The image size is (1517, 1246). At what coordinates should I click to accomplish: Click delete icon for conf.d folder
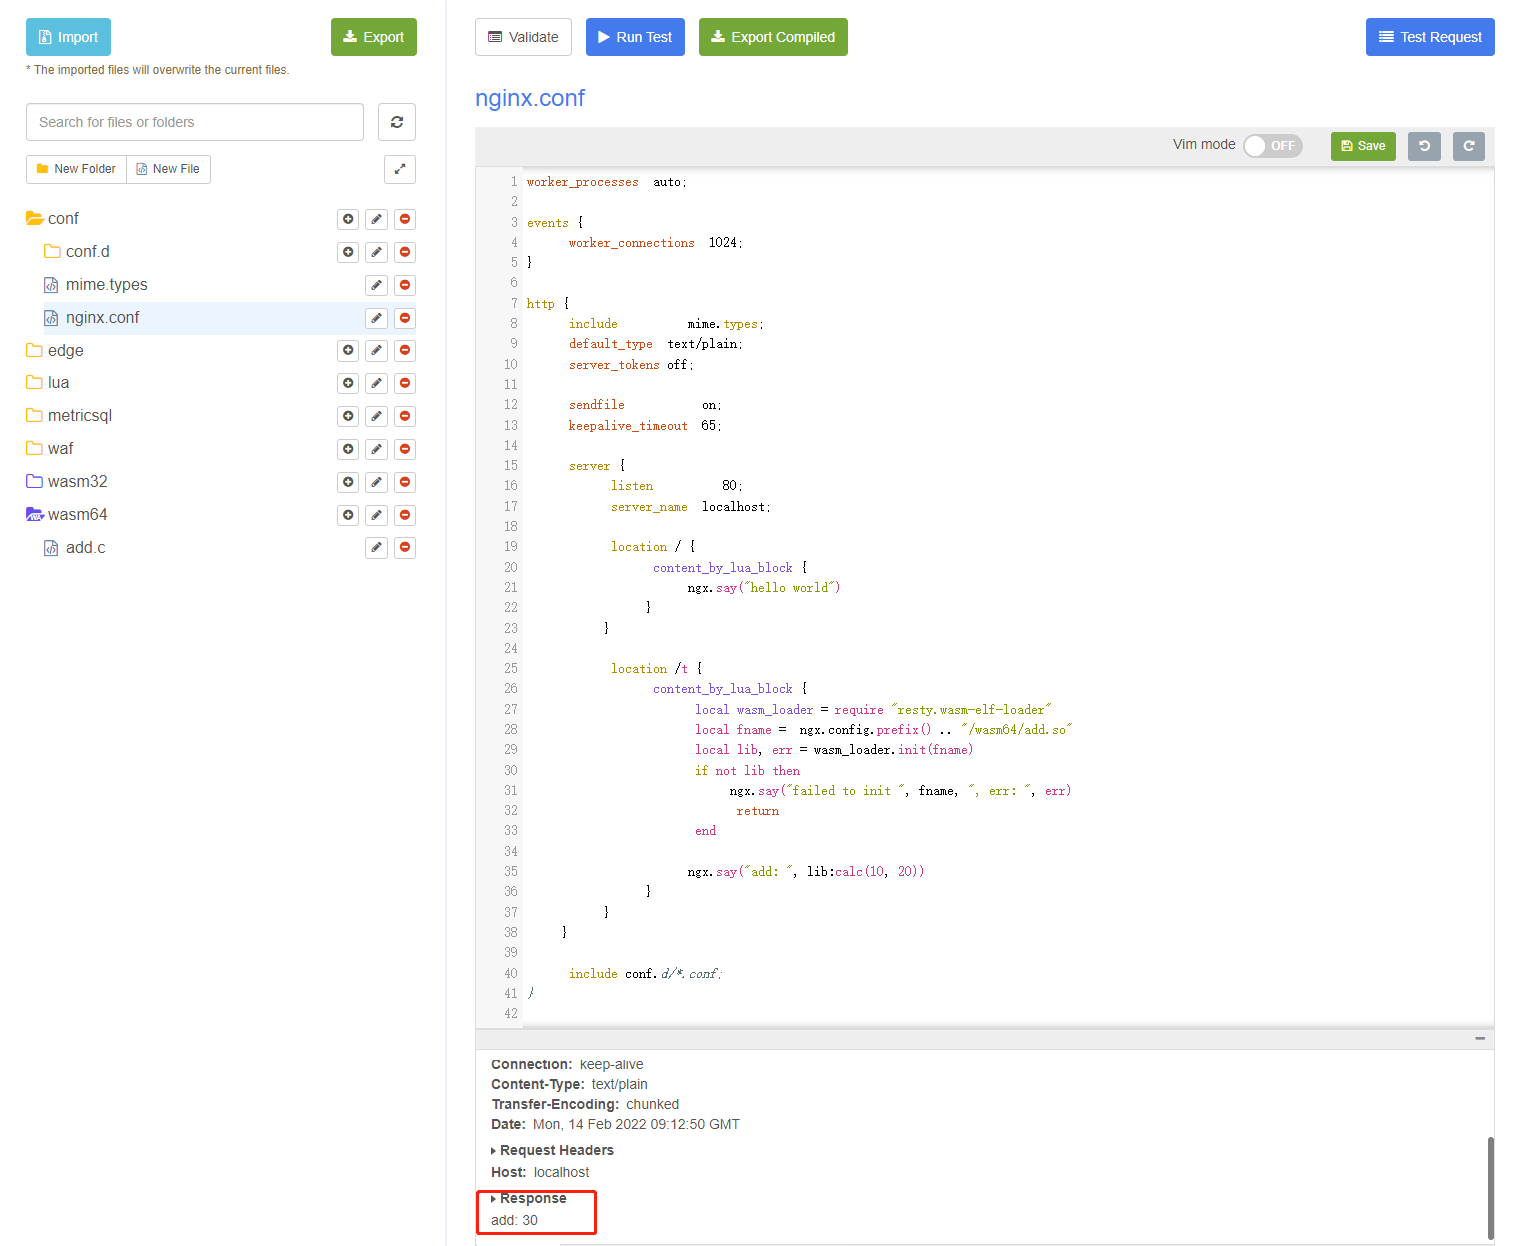[x=405, y=252]
